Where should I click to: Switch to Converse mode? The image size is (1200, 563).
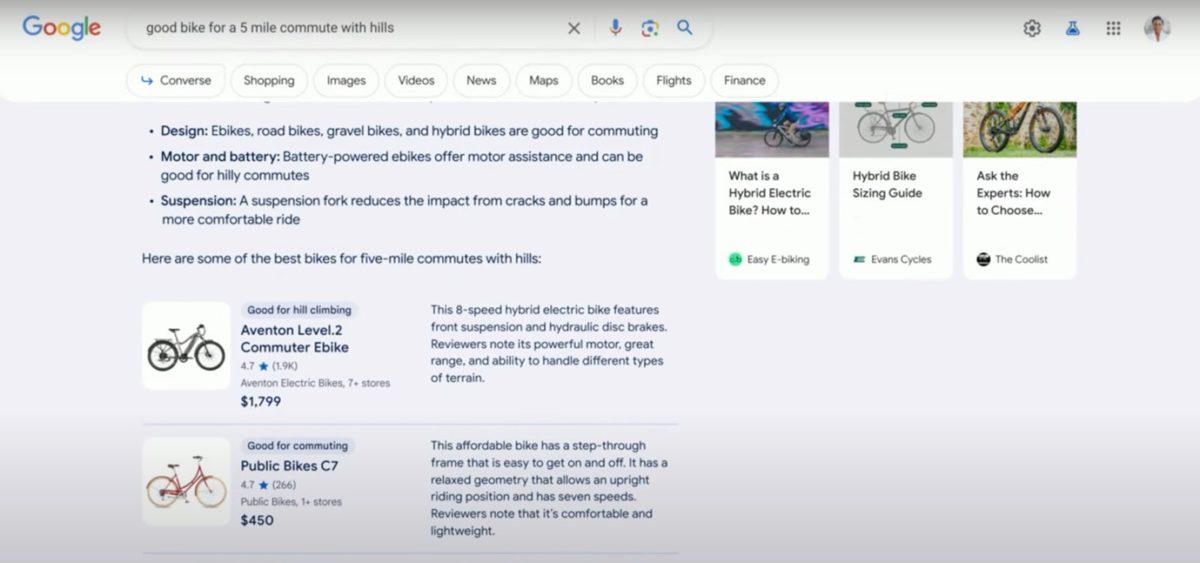pos(176,80)
